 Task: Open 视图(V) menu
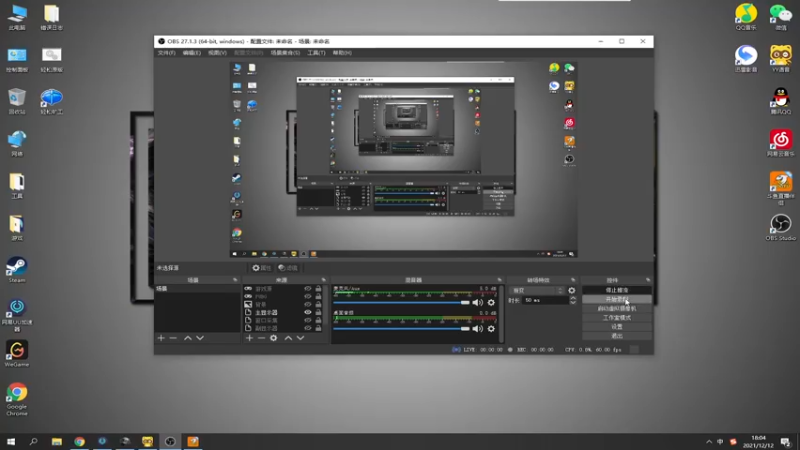(217, 53)
